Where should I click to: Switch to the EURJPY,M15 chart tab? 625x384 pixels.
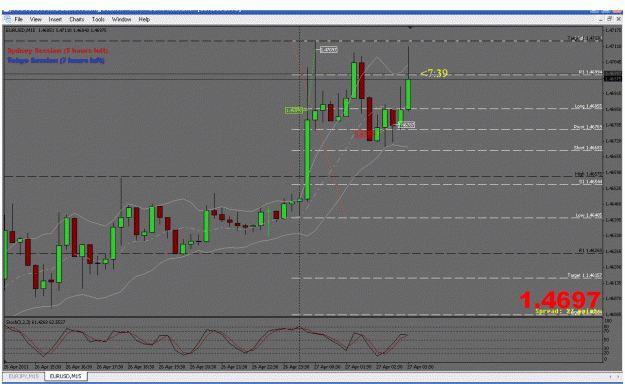tap(24, 376)
